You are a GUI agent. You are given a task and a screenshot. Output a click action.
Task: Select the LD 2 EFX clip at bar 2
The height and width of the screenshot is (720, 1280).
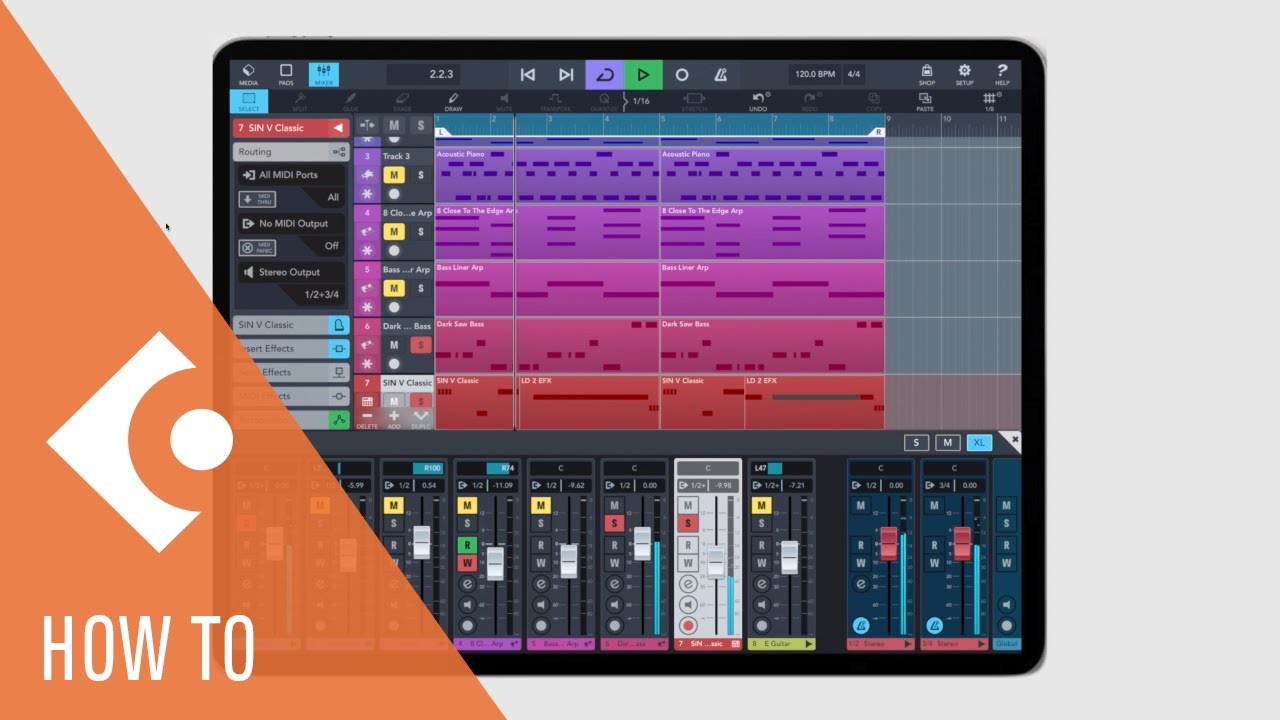589,402
